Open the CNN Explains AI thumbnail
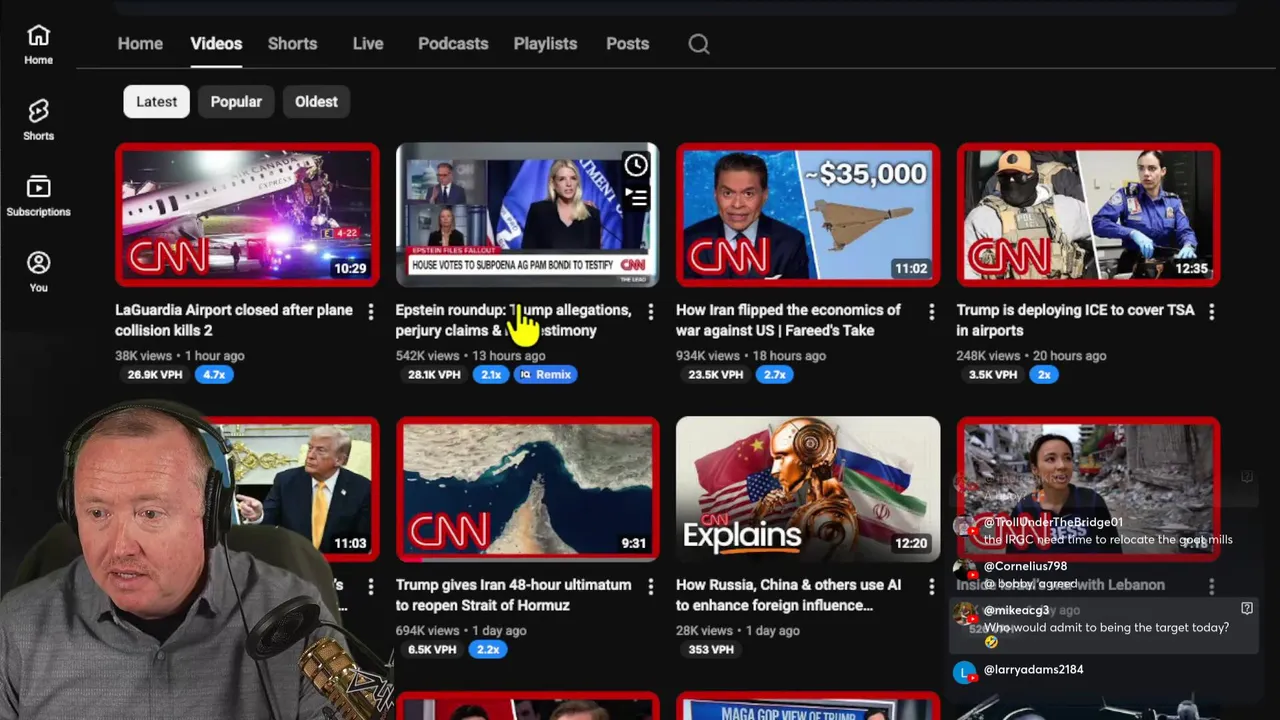 [808, 489]
